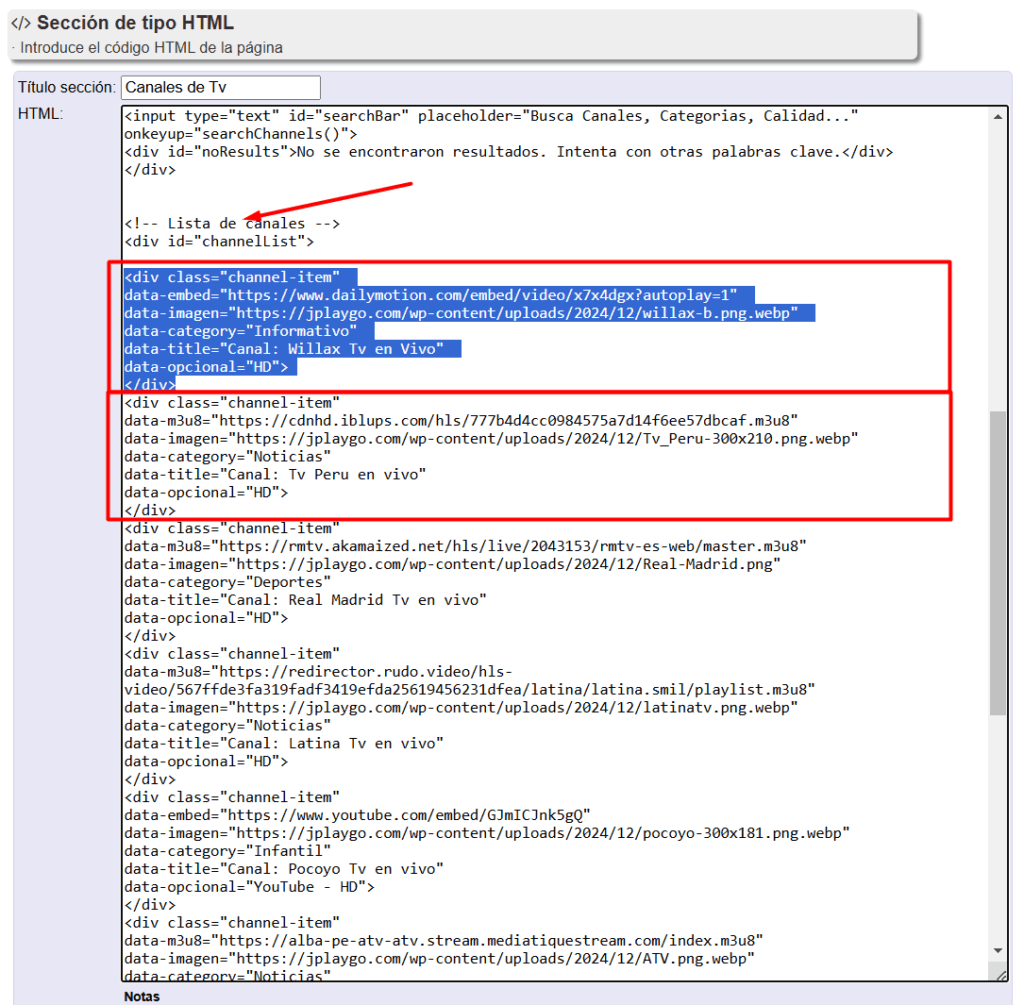The width and height of the screenshot is (1024, 1005).
Task: Click data-category="Infantil" line
Action: tap(227, 852)
